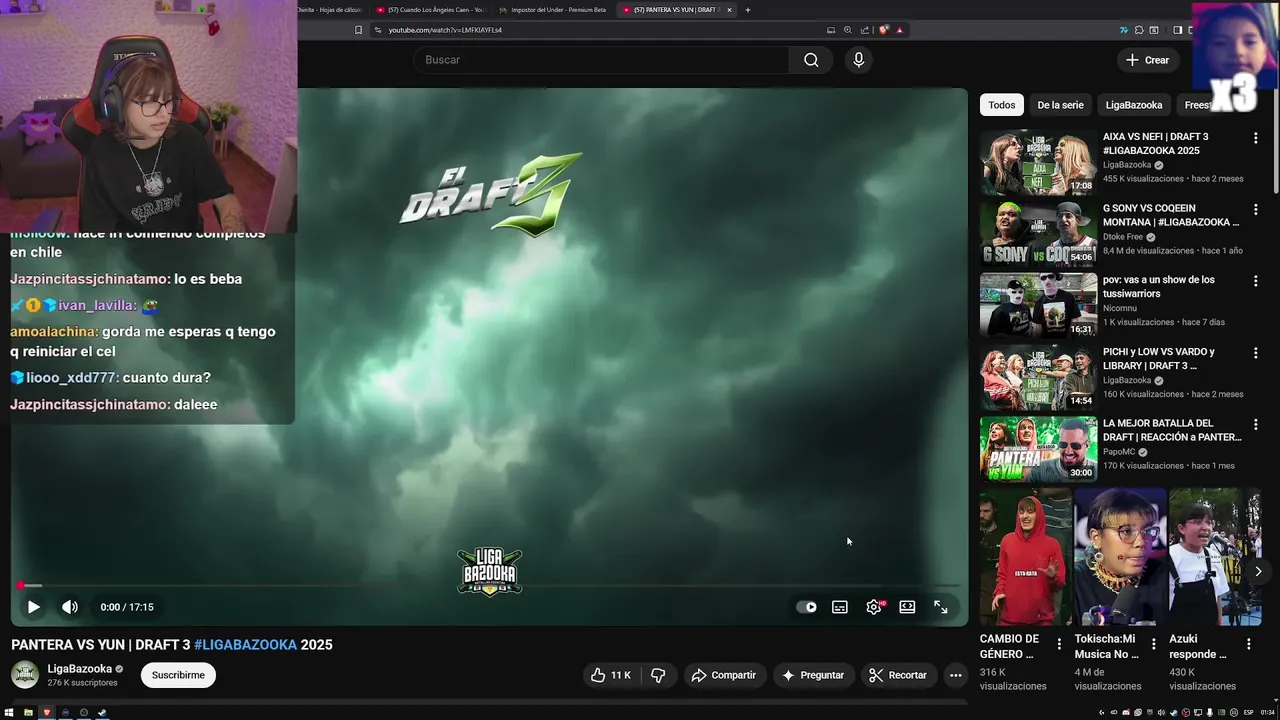Open PICHI y LOW VS VARDO title
This screenshot has height=720, width=1280.
(x=1159, y=359)
